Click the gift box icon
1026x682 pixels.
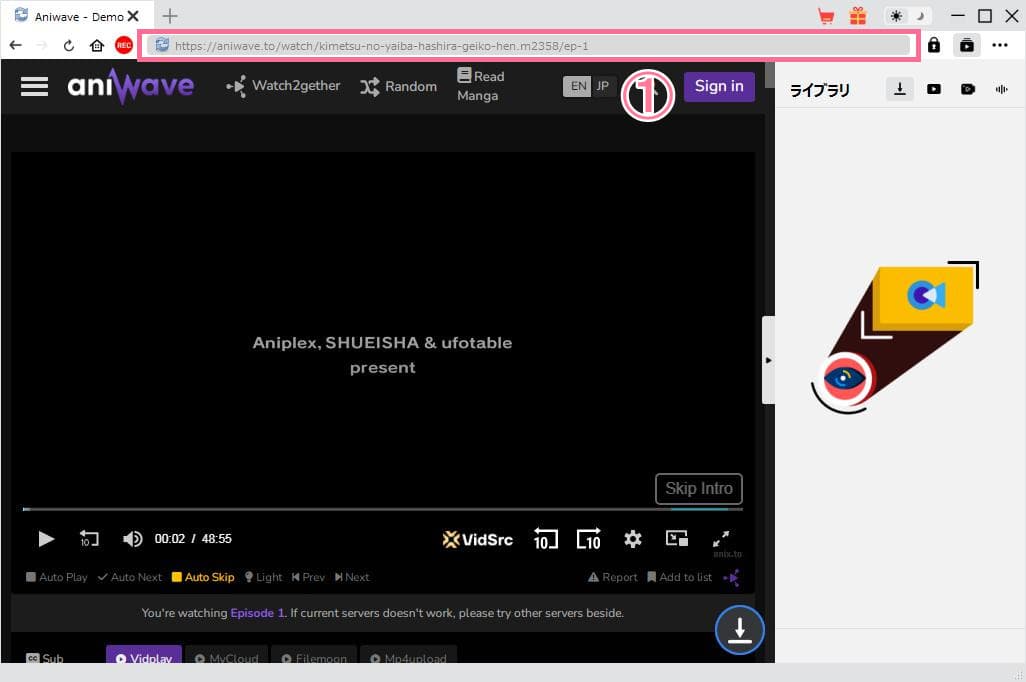tap(858, 16)
